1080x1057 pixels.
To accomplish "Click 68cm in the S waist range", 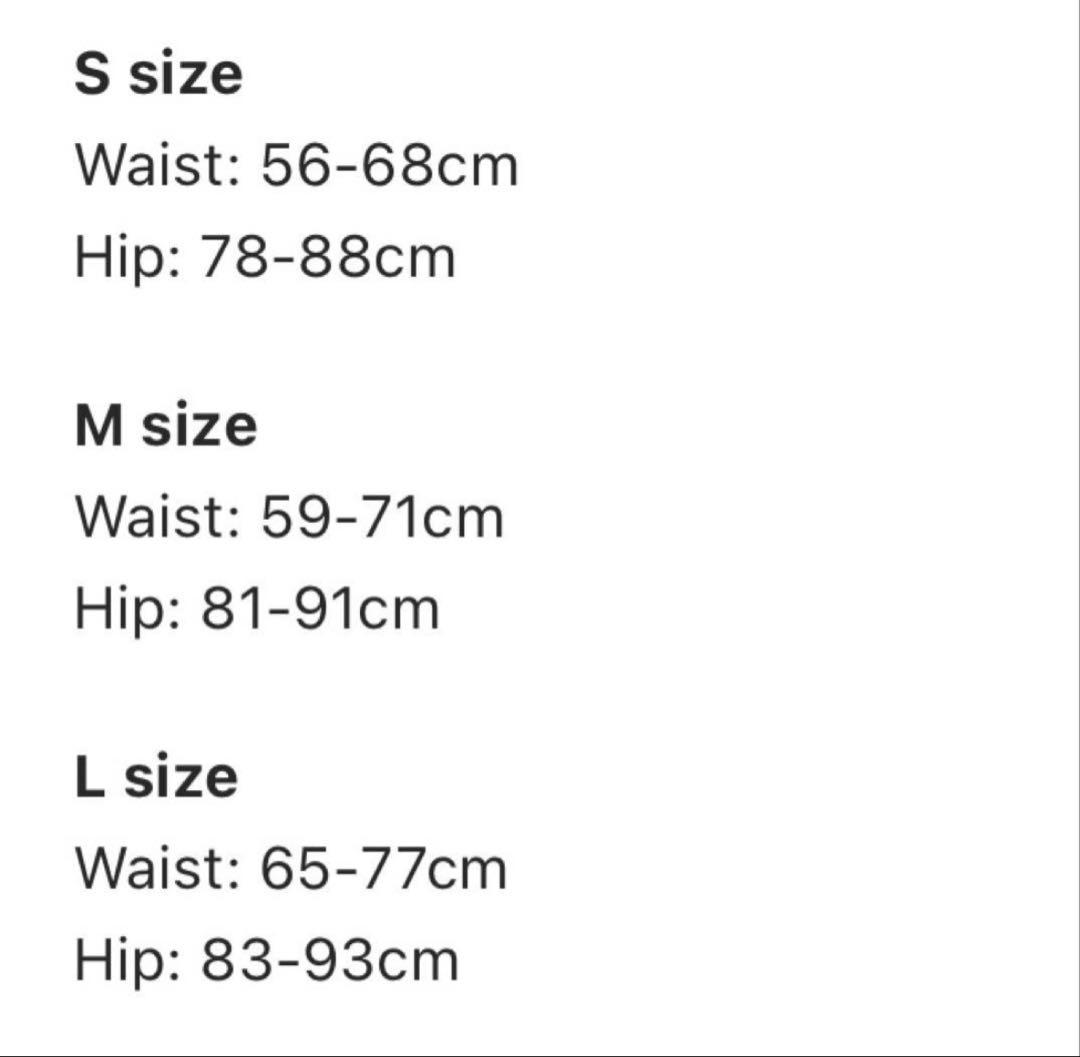I will [428, 166].
